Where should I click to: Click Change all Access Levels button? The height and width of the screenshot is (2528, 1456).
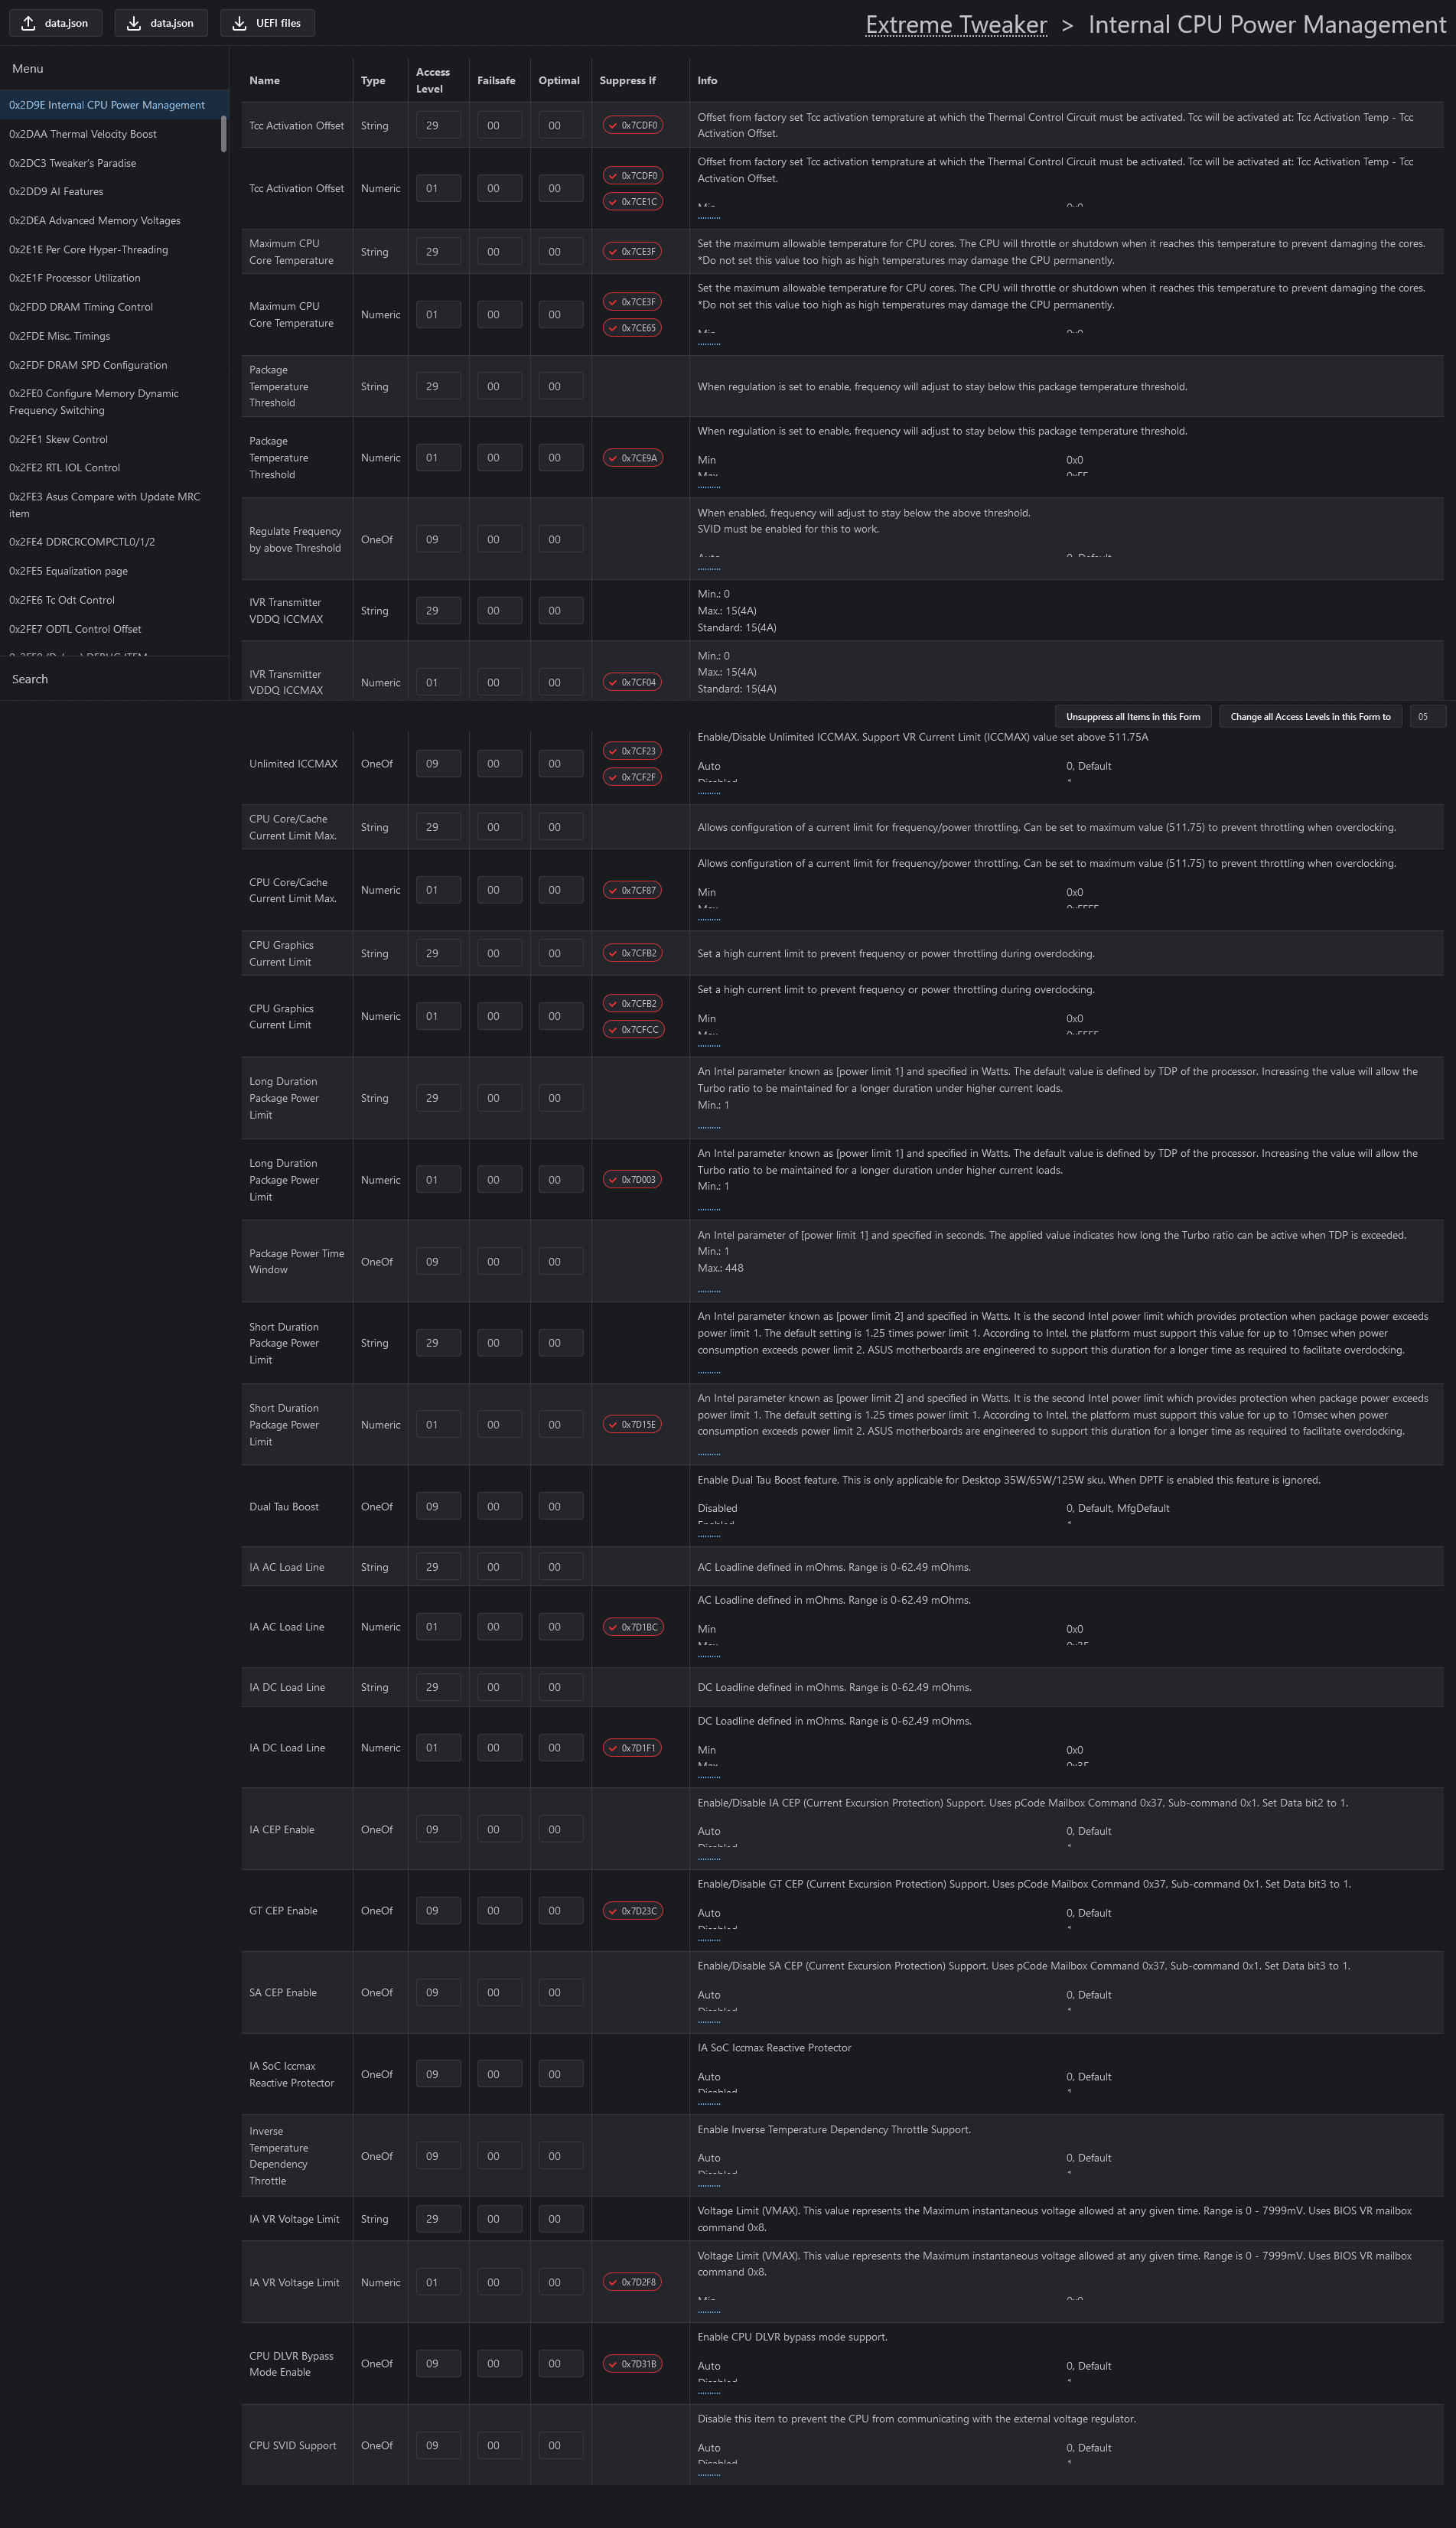[1310, 717]
